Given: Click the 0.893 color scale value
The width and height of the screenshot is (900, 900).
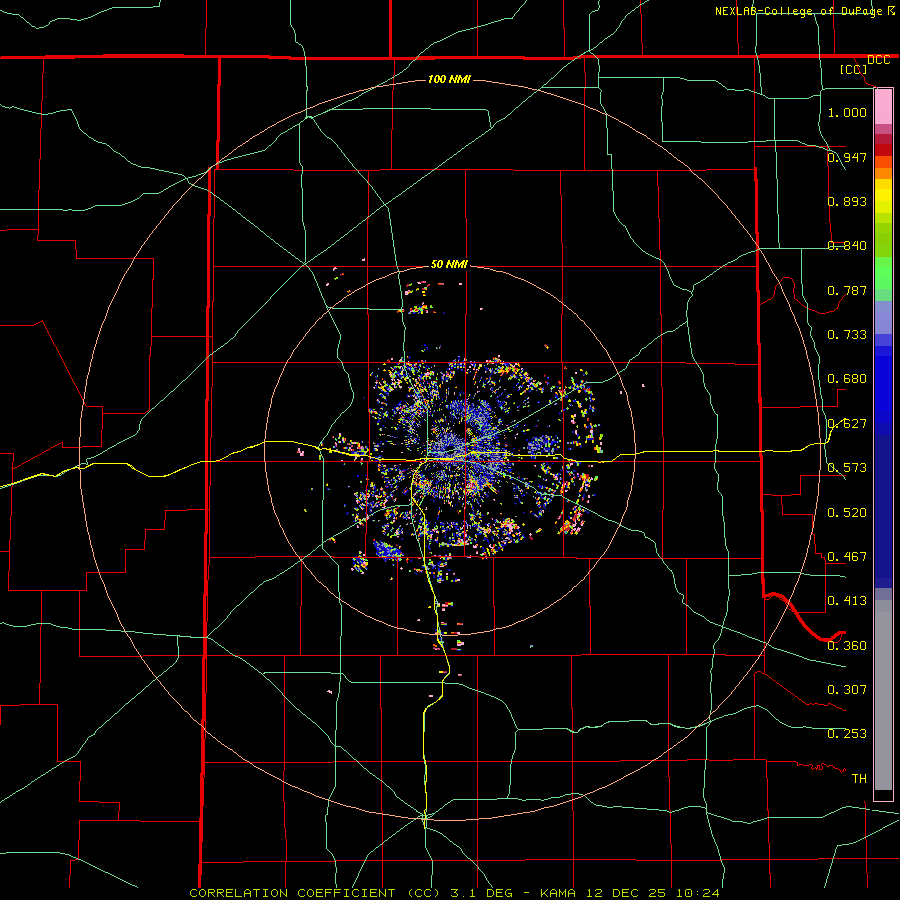Looking at the screenshot, I should pyautogui.click(x=847, y=201).
